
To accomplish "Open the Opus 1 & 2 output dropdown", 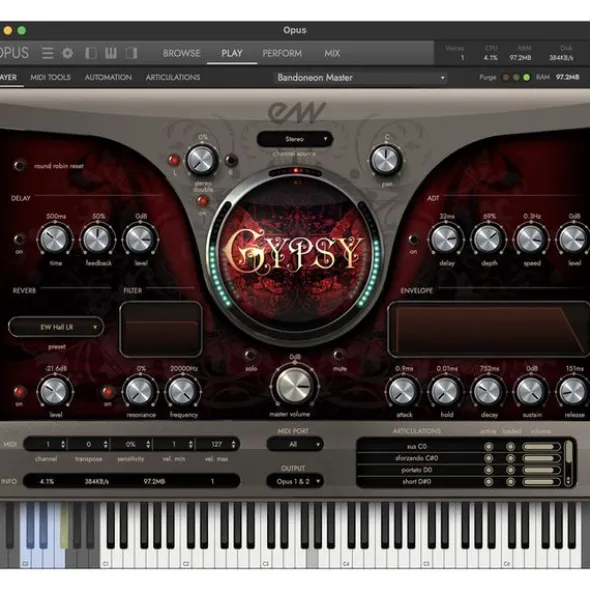I will (x=294, y=481).
